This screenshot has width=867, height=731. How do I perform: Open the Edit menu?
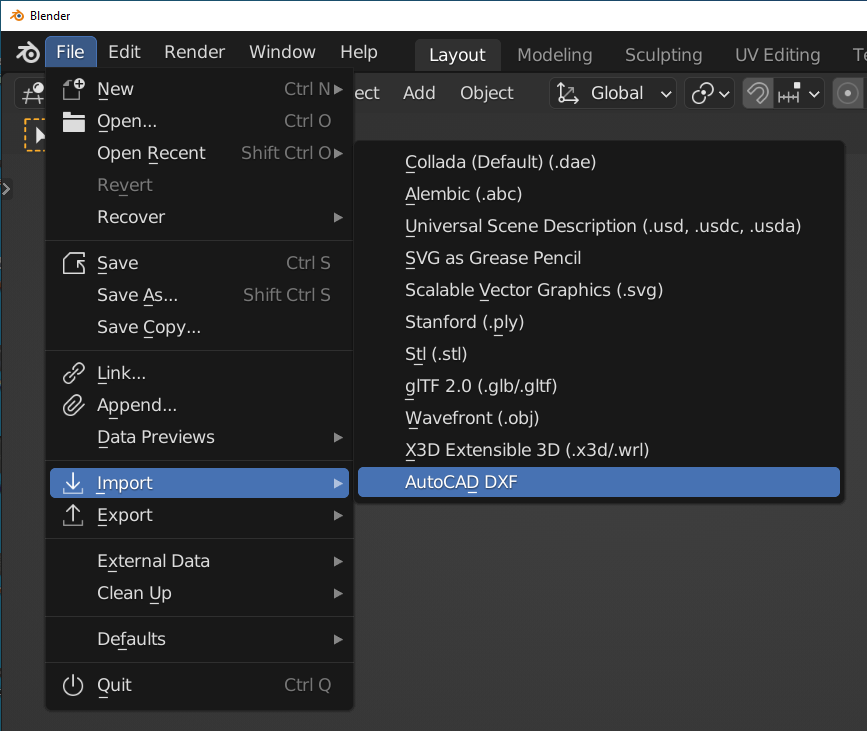click(124, 52)
